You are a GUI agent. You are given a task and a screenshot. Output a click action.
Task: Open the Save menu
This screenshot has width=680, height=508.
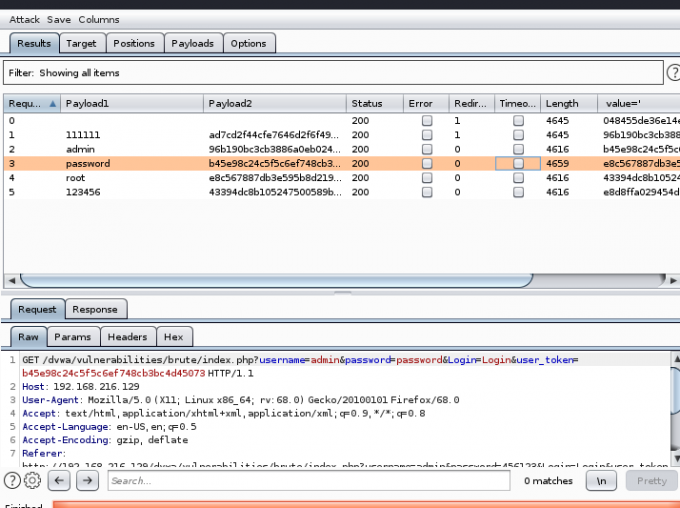59,20
